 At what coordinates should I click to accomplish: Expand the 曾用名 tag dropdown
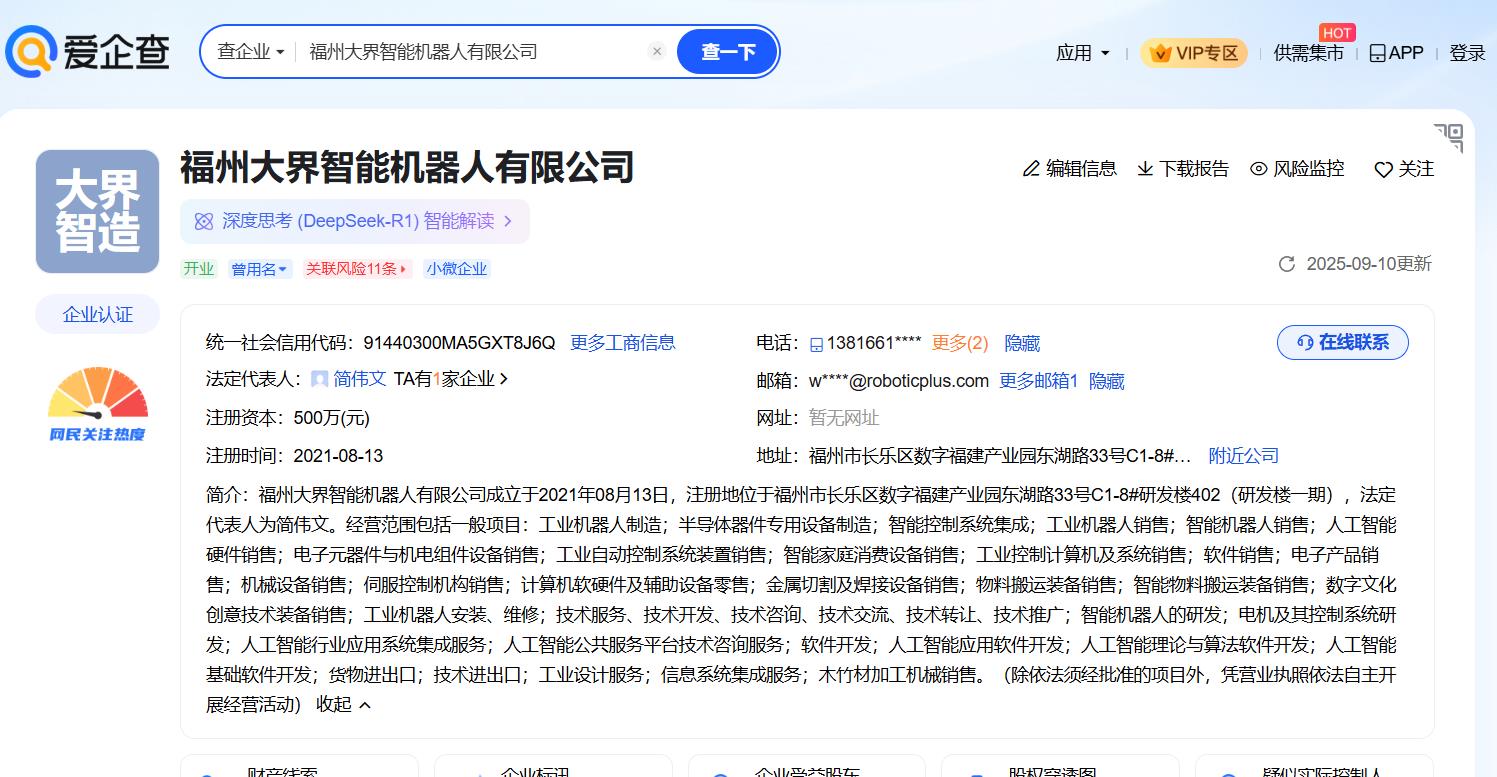[260, 269]
